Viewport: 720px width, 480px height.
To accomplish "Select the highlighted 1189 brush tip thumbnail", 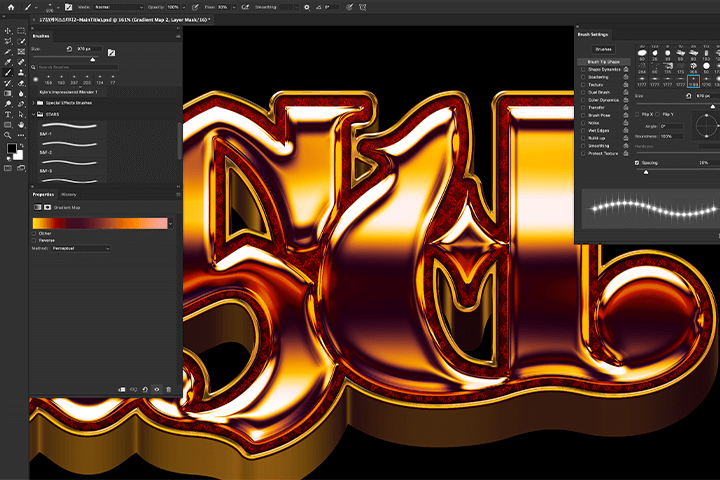I will pyautogui.click(x=693, y=81).
